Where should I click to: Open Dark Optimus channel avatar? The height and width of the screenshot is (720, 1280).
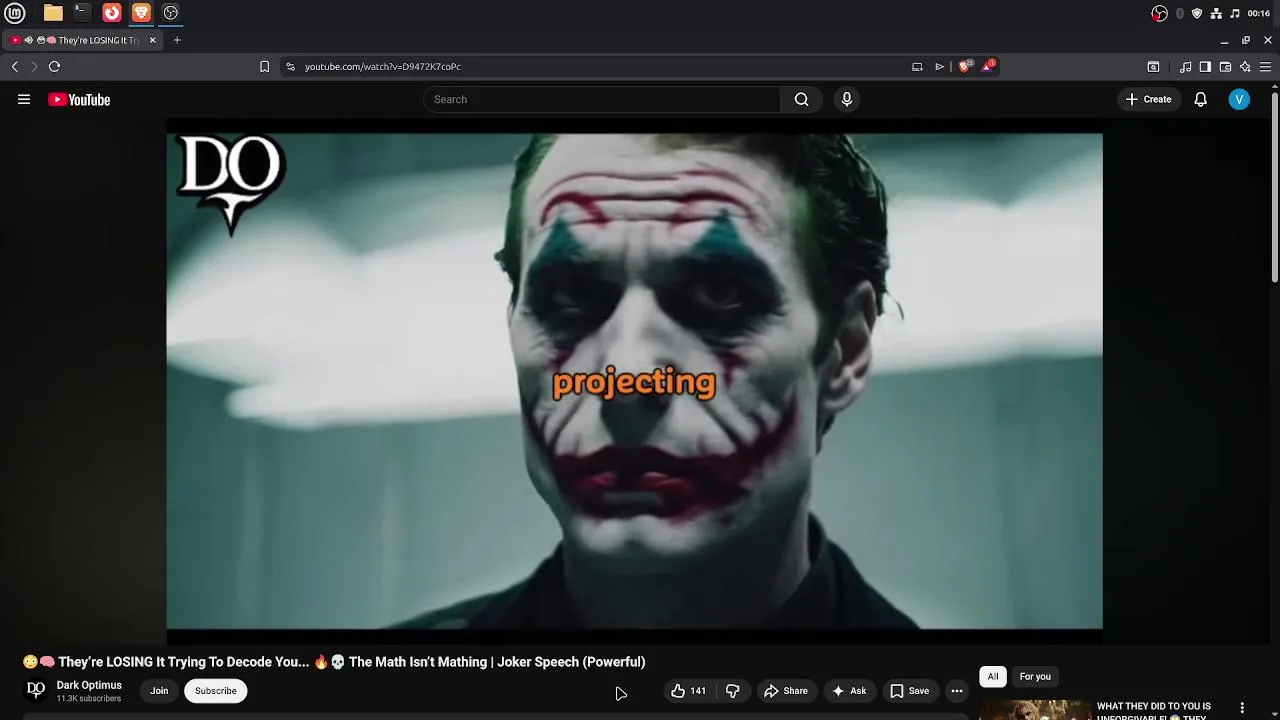36,690
